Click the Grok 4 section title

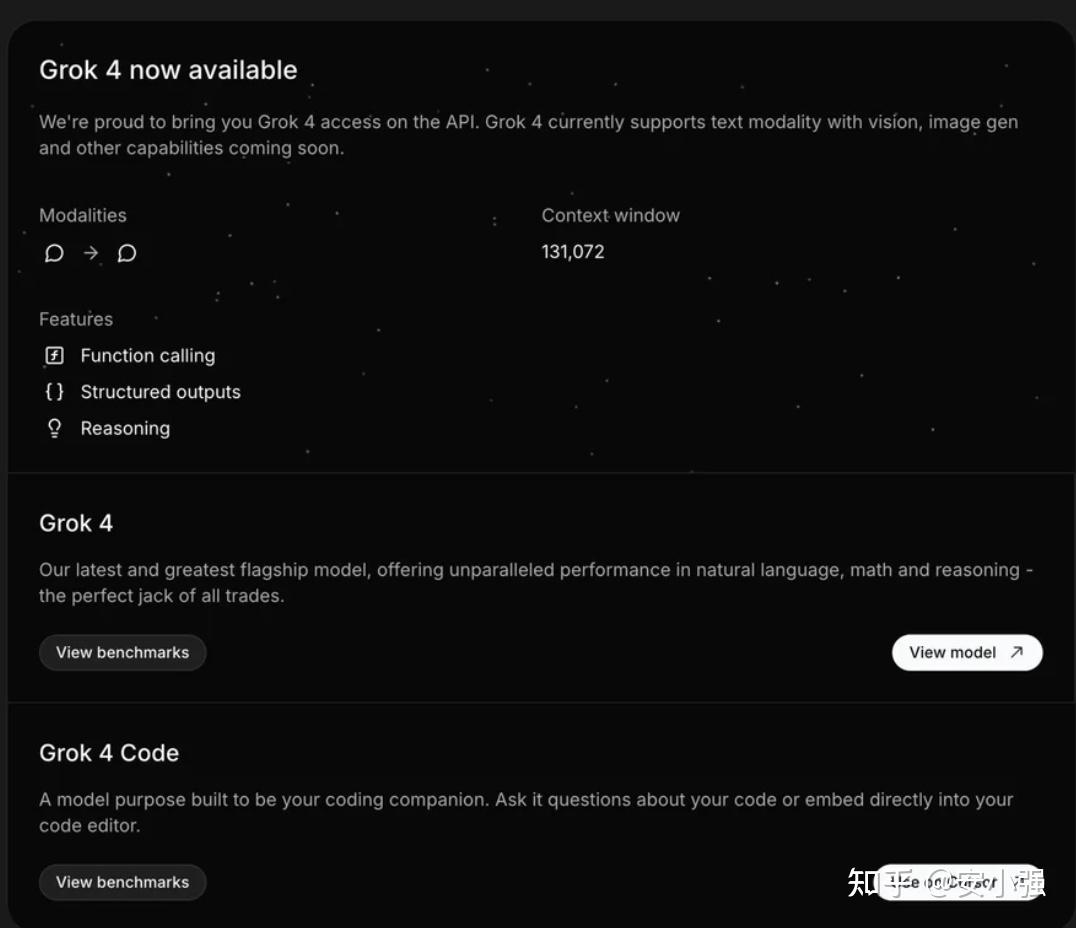pyautogui.click(x=76, y=523)
